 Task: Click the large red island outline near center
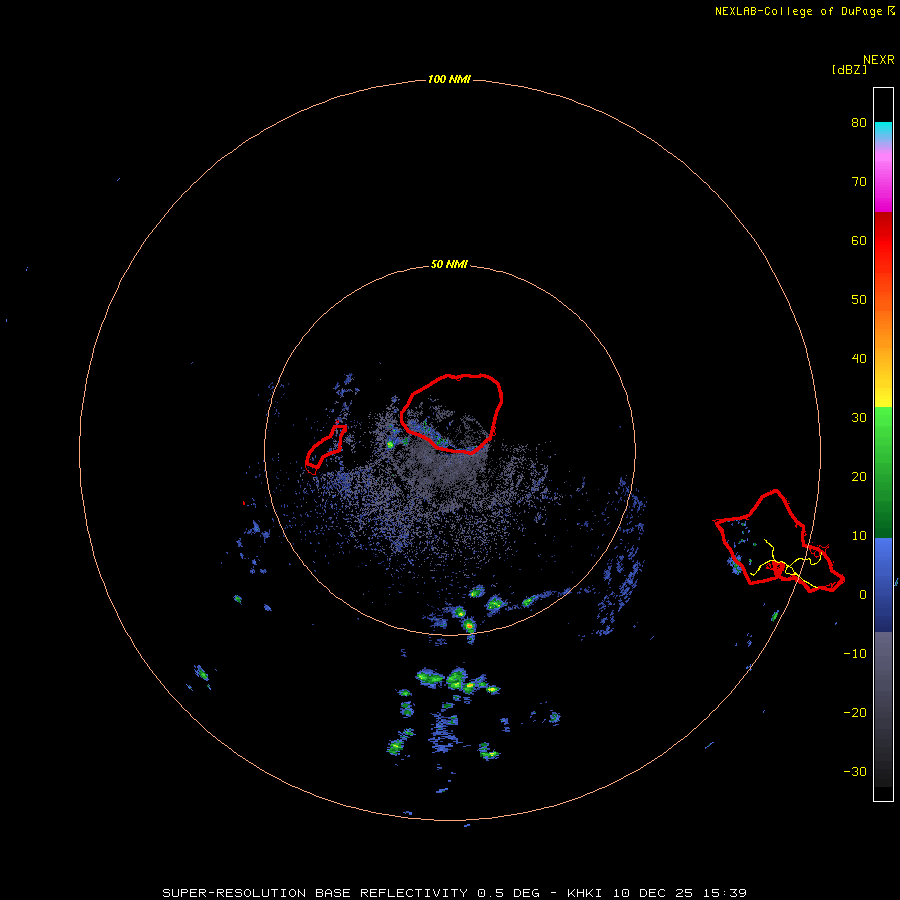452,414
